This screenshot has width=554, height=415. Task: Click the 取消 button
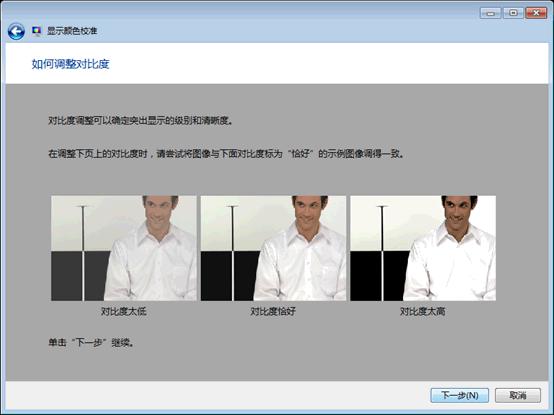tap(518, 395)
